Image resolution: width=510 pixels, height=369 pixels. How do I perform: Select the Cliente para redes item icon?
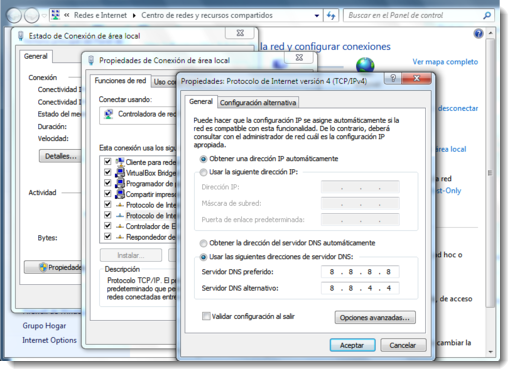[x=120, y=162]
